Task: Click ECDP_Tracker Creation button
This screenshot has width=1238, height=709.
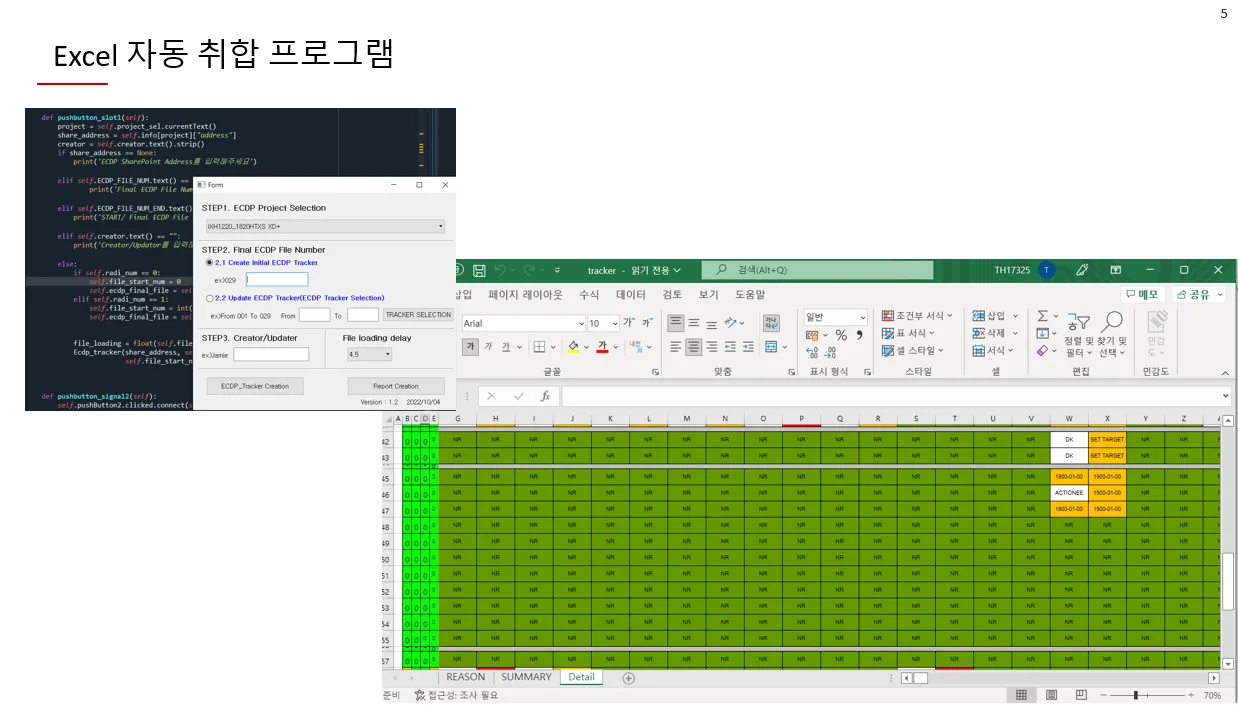Action: point(255,386)
